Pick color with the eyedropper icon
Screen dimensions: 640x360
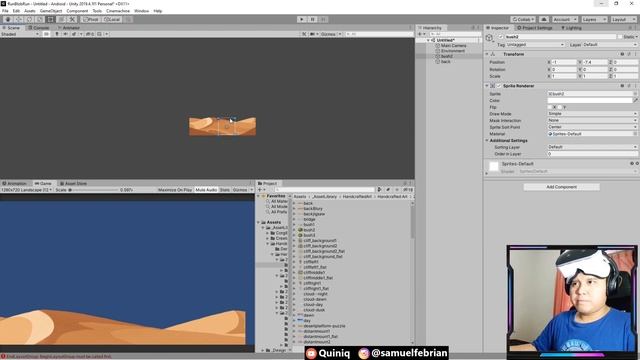(636, 100)
